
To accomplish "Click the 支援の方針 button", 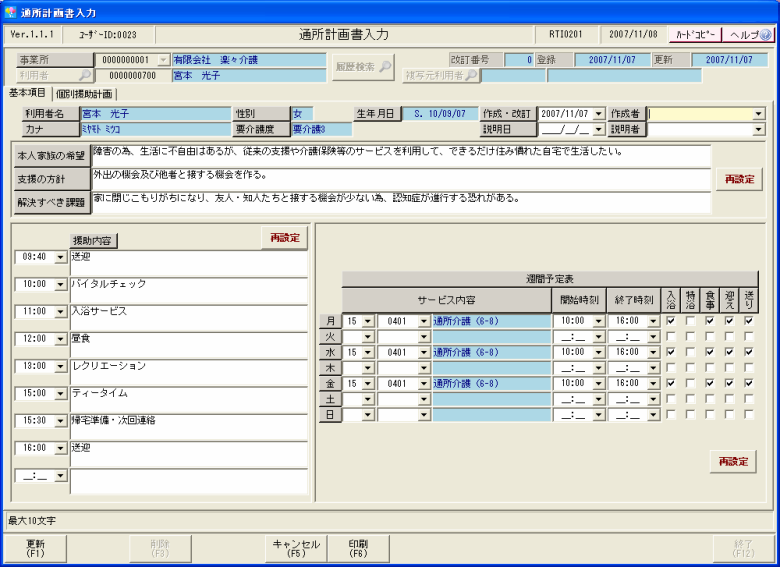I will point(51,179).
